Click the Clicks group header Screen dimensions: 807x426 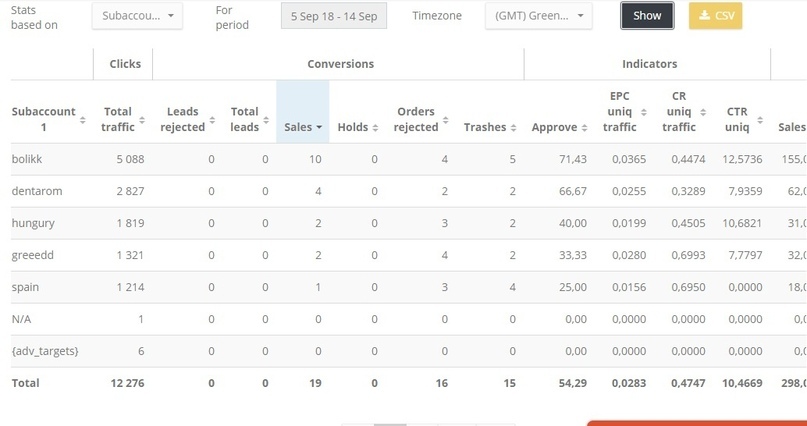point(125,64)
